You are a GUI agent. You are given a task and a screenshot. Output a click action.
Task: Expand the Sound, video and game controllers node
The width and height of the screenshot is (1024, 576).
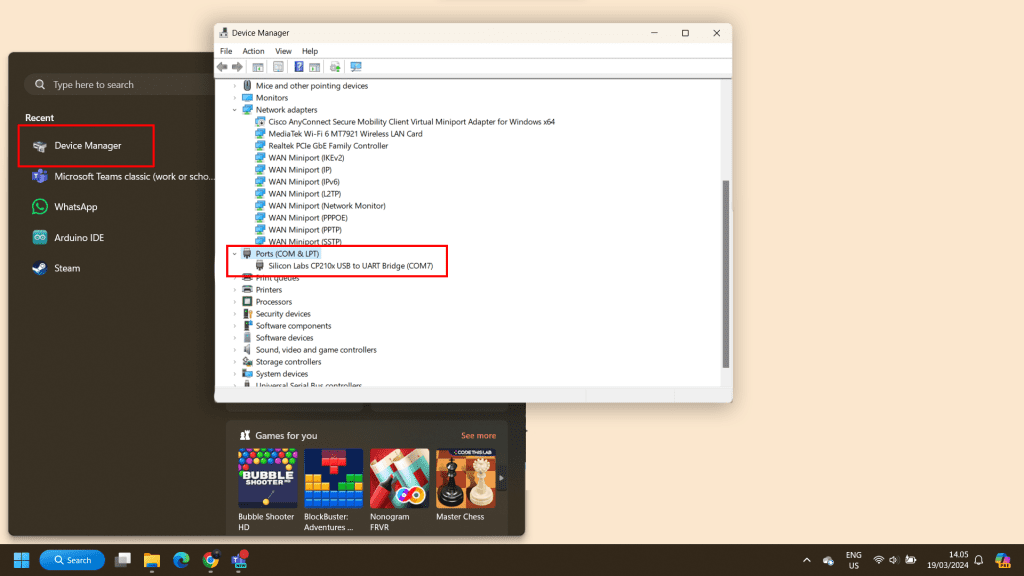click(x=235, y=350)
